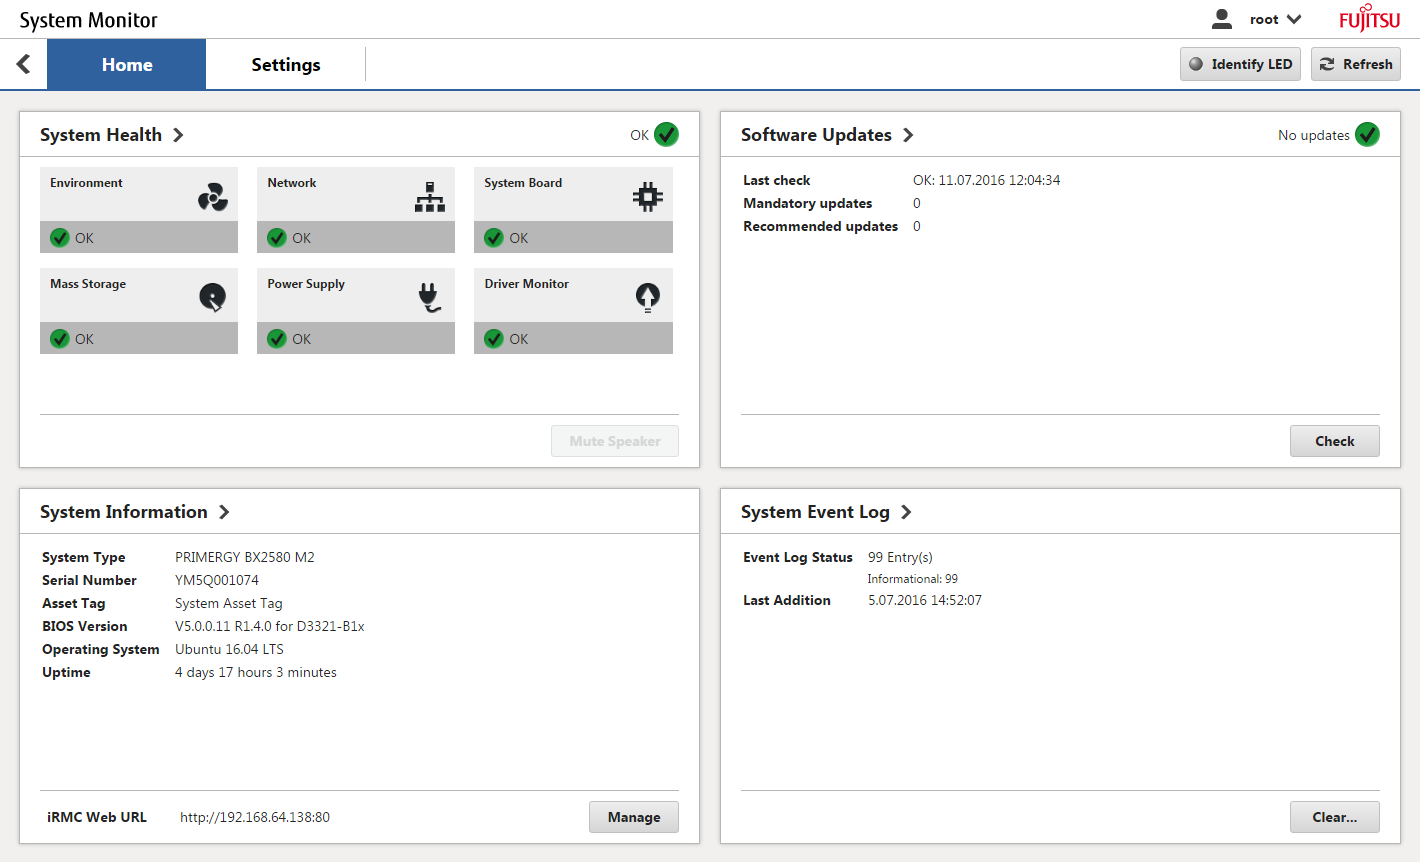Click the user profile icon near root
This screenshot has height=862, width=1420.
pos(1221,18)
